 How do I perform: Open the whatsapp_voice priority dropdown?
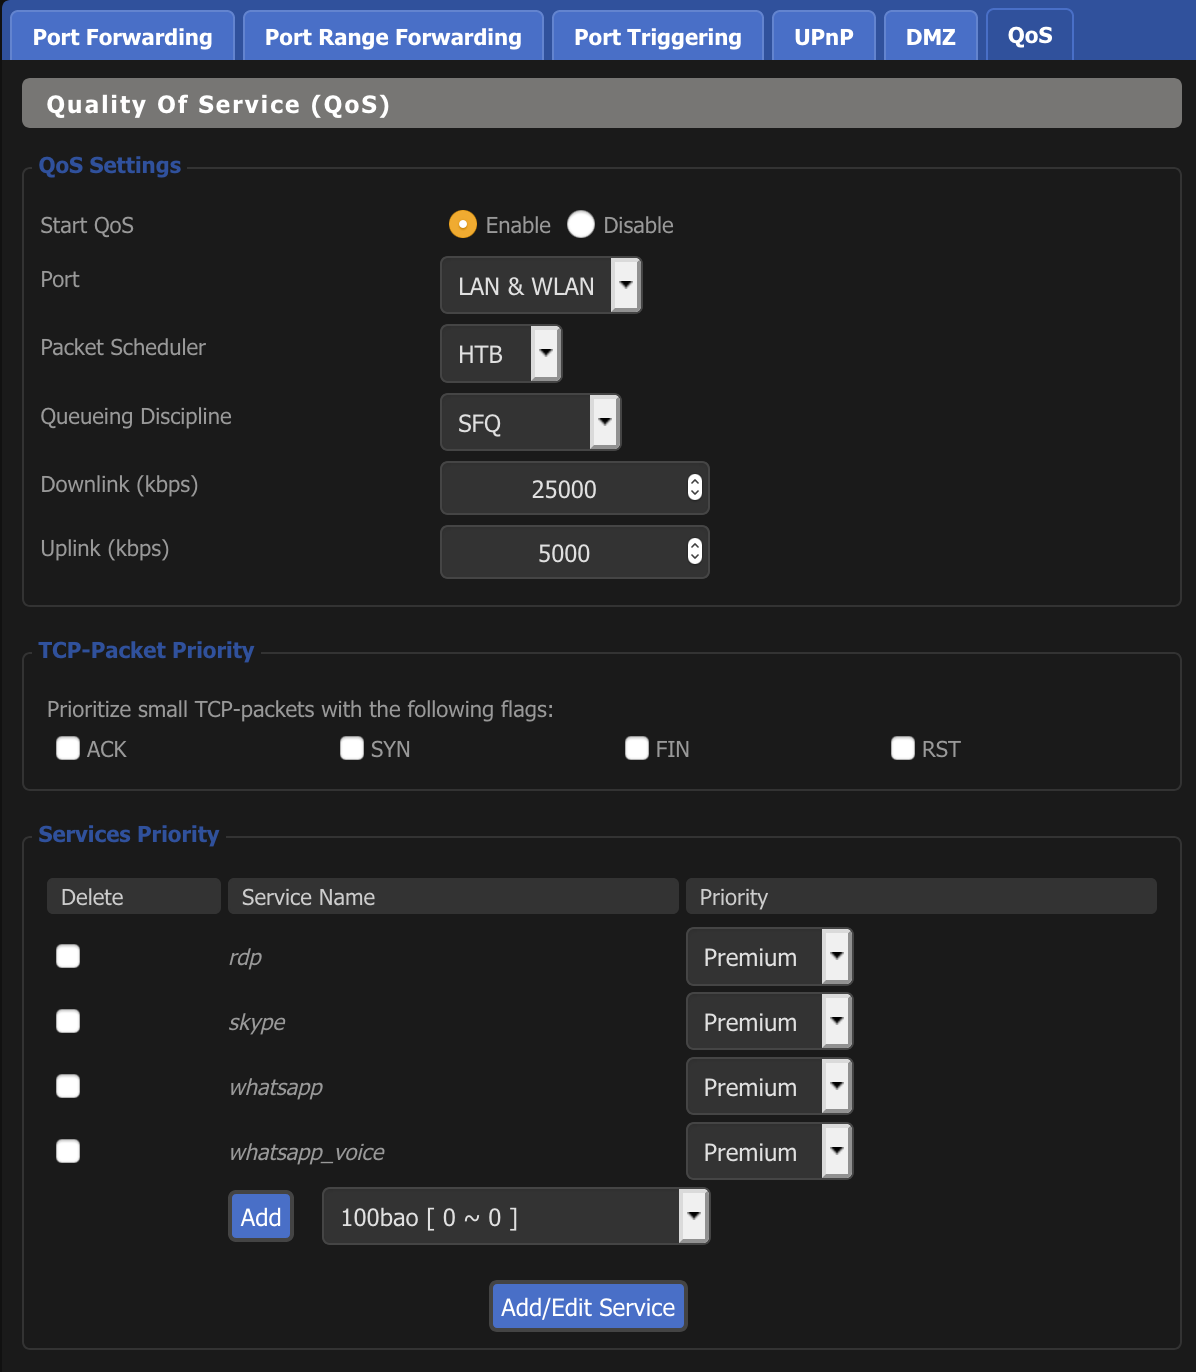(x=768, y=1152)
